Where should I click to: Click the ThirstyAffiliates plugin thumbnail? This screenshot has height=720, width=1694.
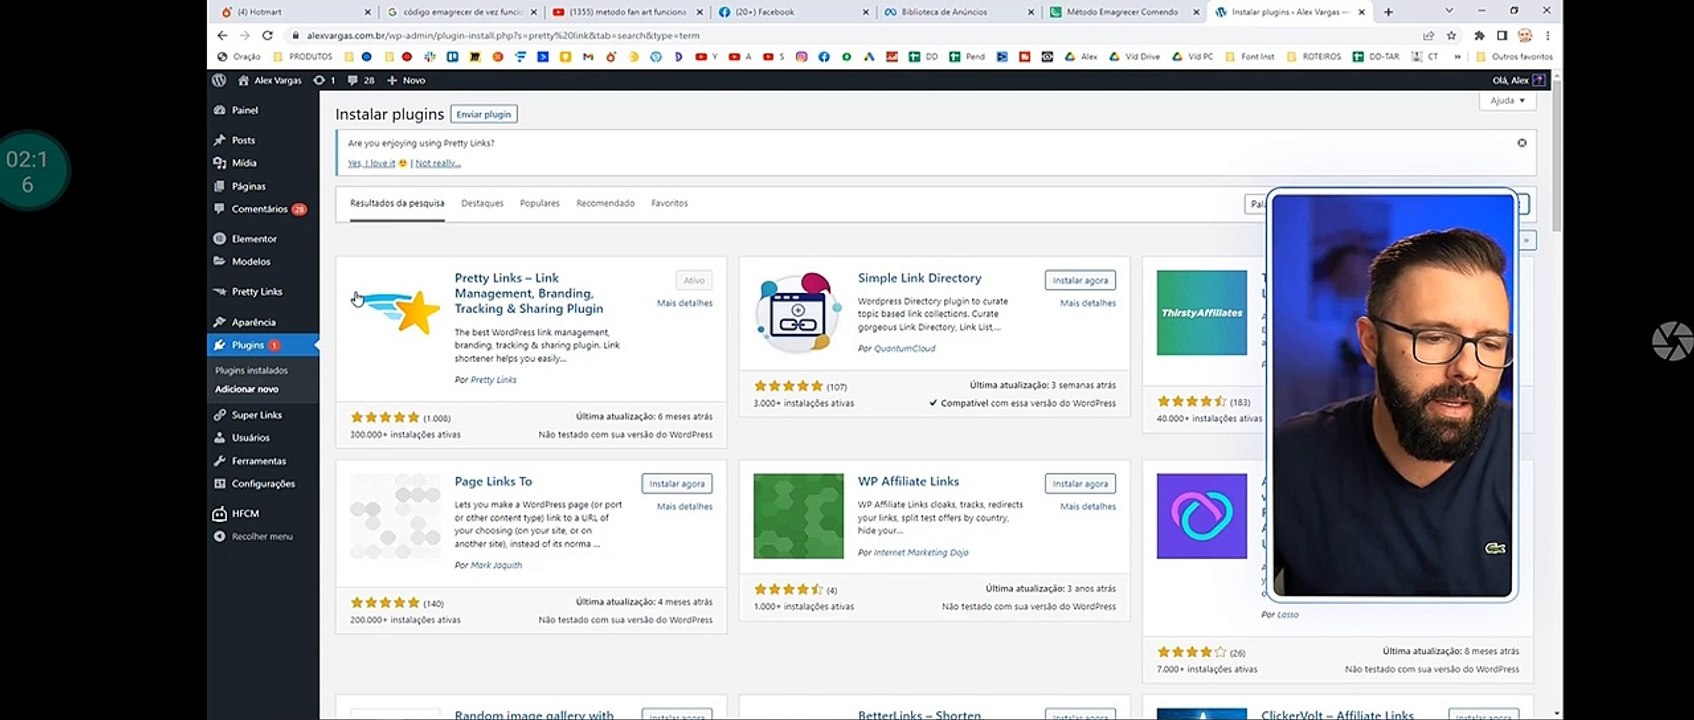(x=1202, y=313)
